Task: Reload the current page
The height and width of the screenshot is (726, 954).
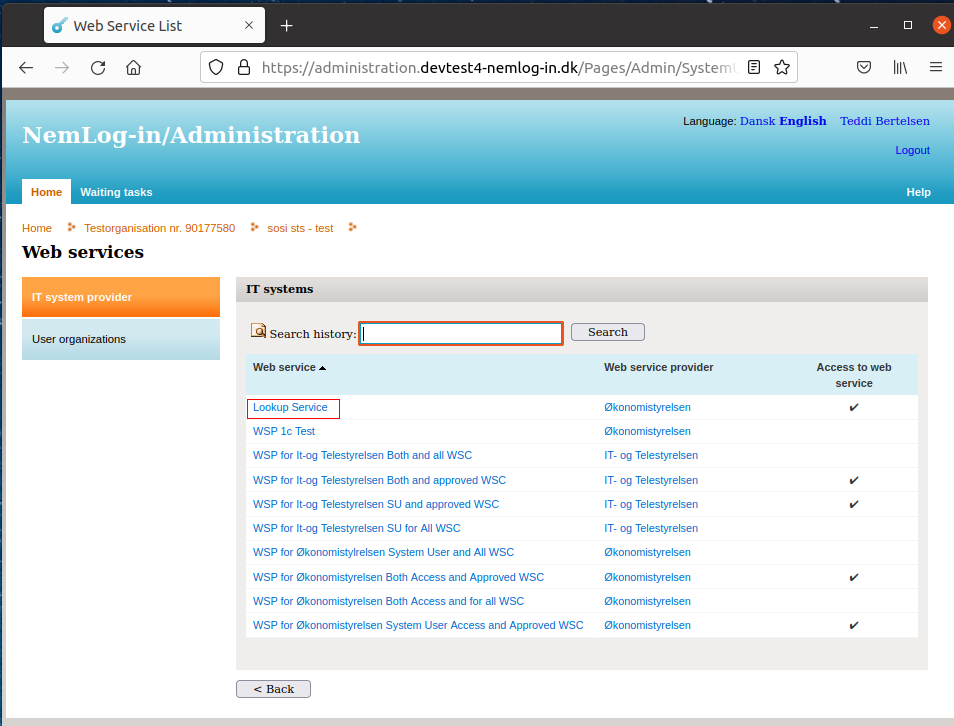Action: 98,68
